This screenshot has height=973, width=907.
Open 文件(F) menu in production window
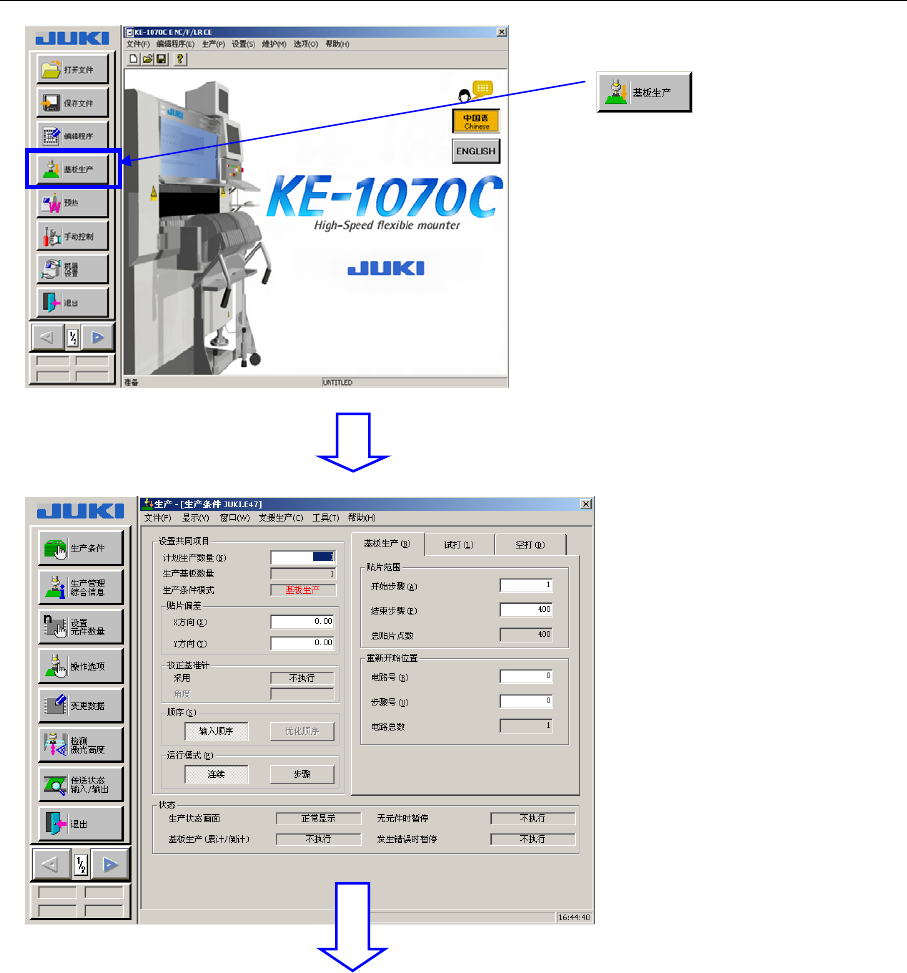(x=158, y=518)
